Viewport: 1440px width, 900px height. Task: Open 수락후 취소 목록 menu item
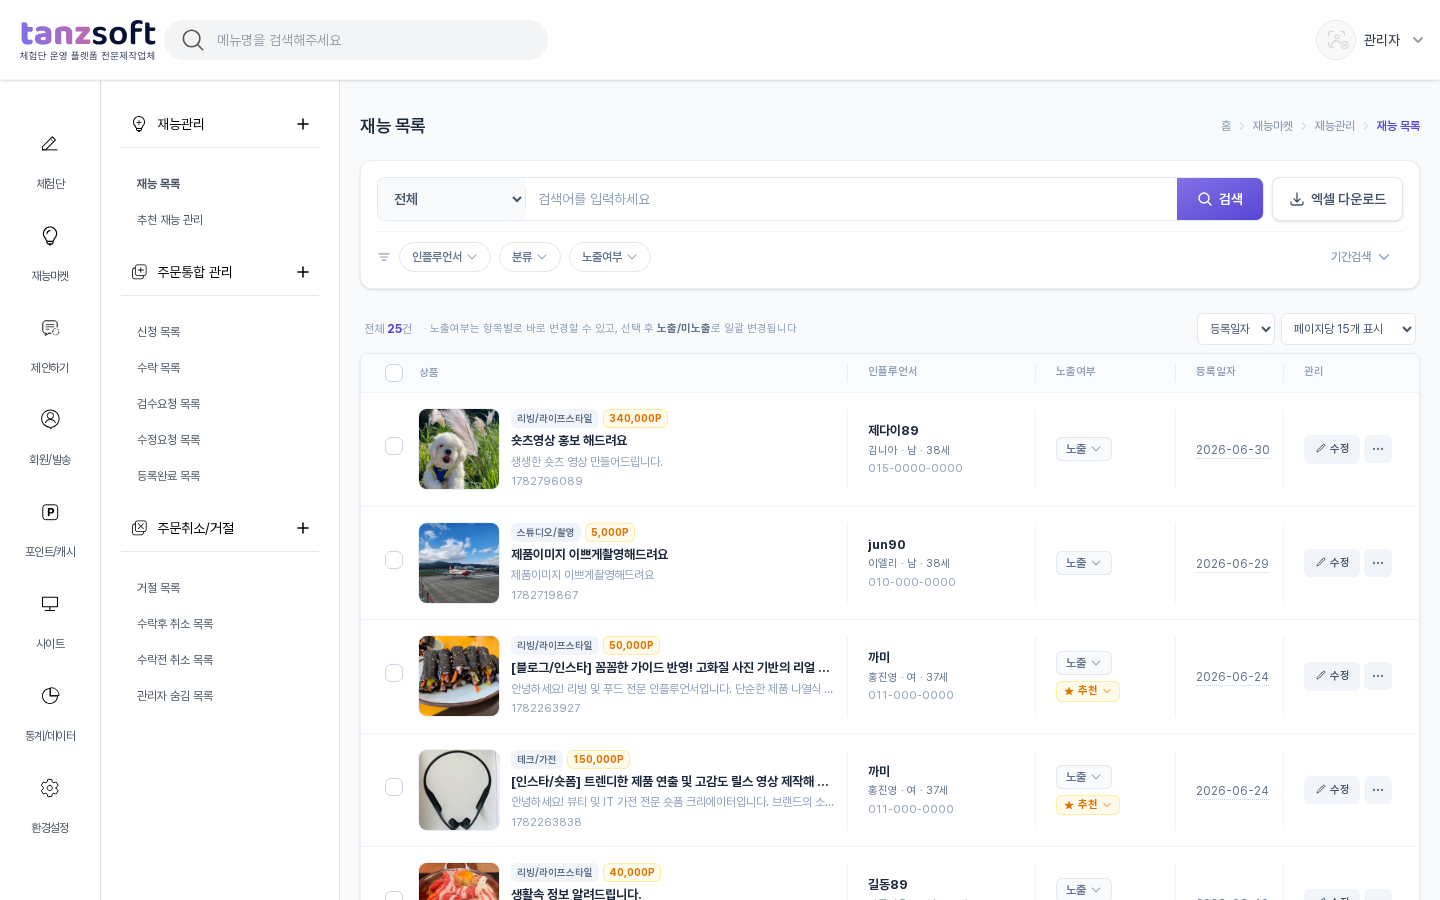[x=175, y=624]
